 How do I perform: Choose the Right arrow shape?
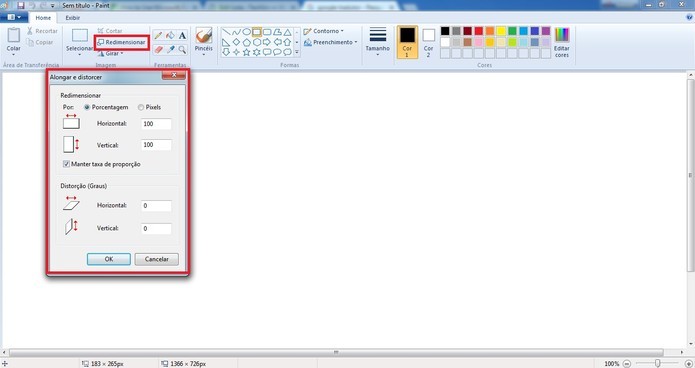click(x=267, y=42)
